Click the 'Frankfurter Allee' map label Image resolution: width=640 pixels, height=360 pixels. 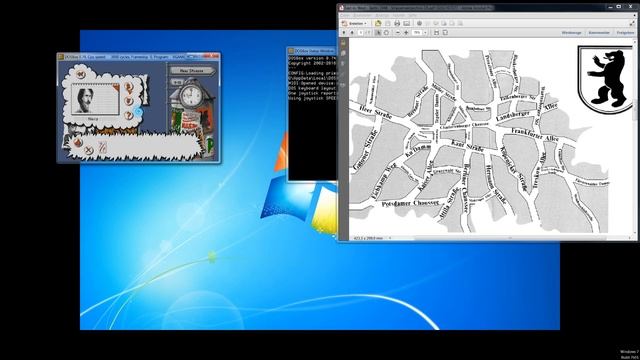[x=535, y=134]
